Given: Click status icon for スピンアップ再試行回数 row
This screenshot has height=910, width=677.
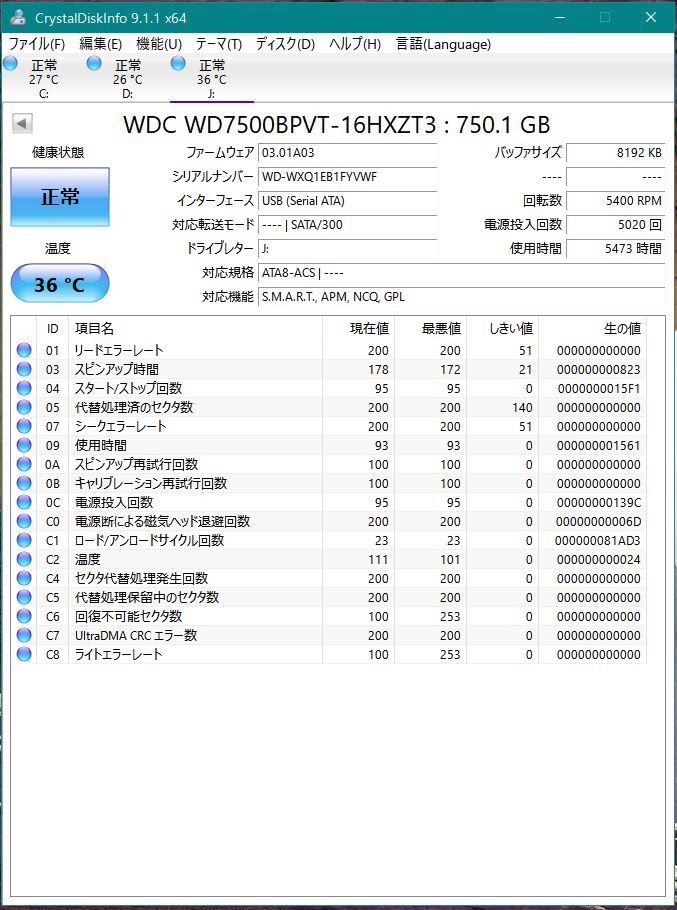Looking at the screenshot, I should click(x=24, y=464).
